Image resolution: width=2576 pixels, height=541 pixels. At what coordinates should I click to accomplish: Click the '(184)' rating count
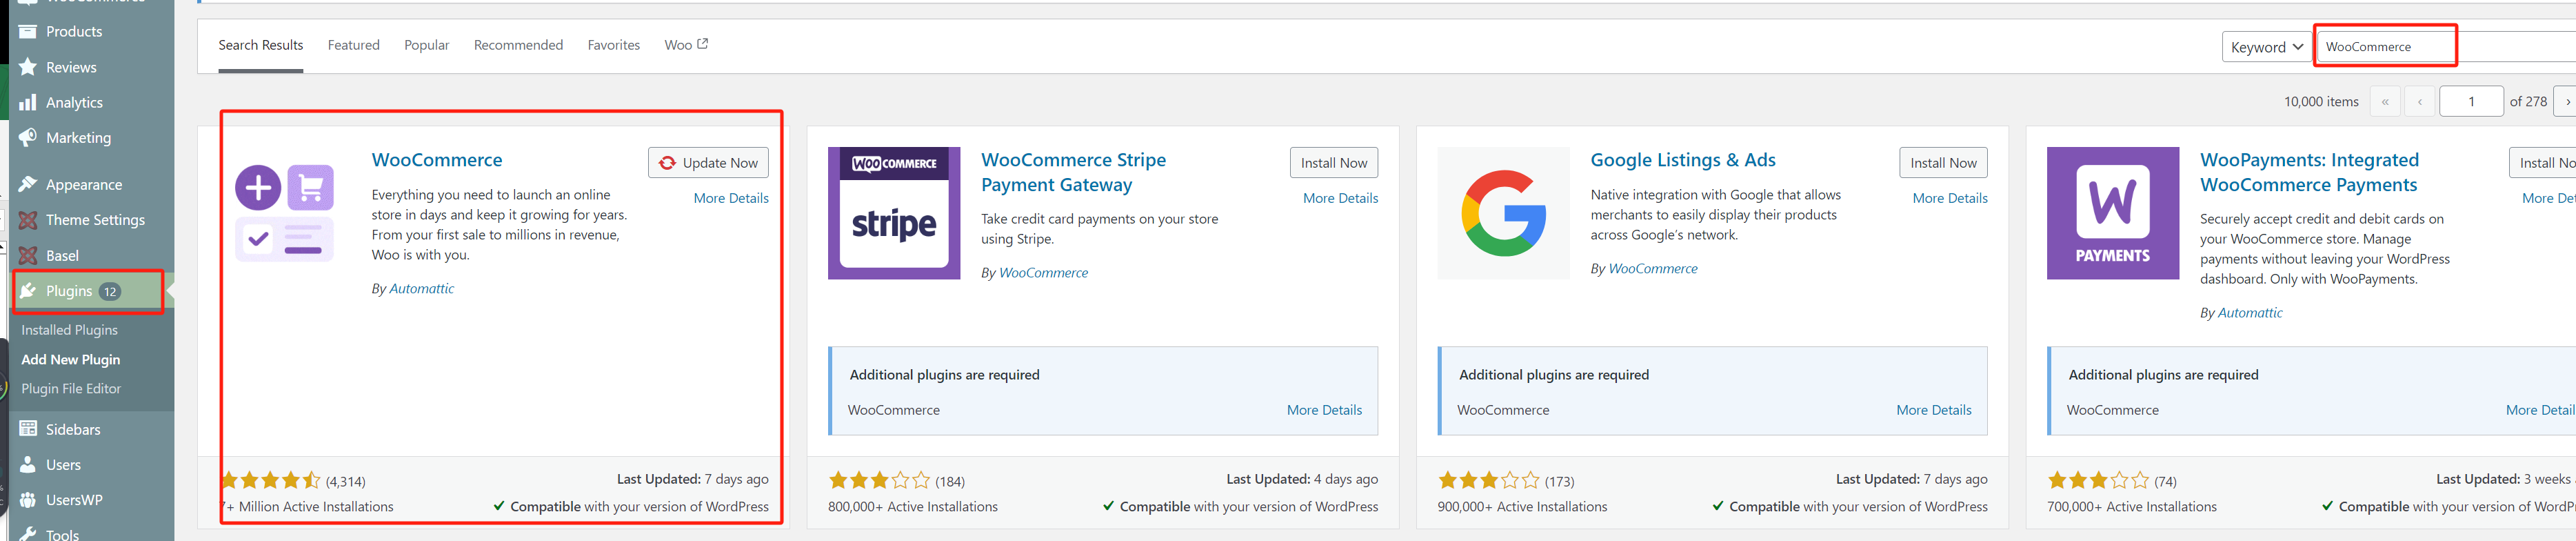[950, 481]
